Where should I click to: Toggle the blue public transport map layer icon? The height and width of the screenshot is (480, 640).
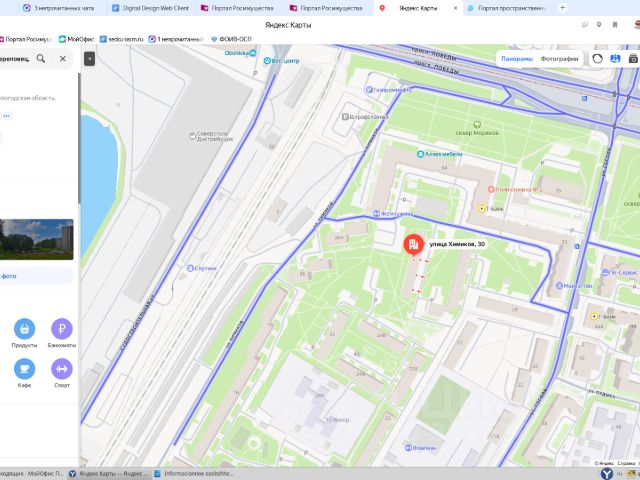[615, 59]
